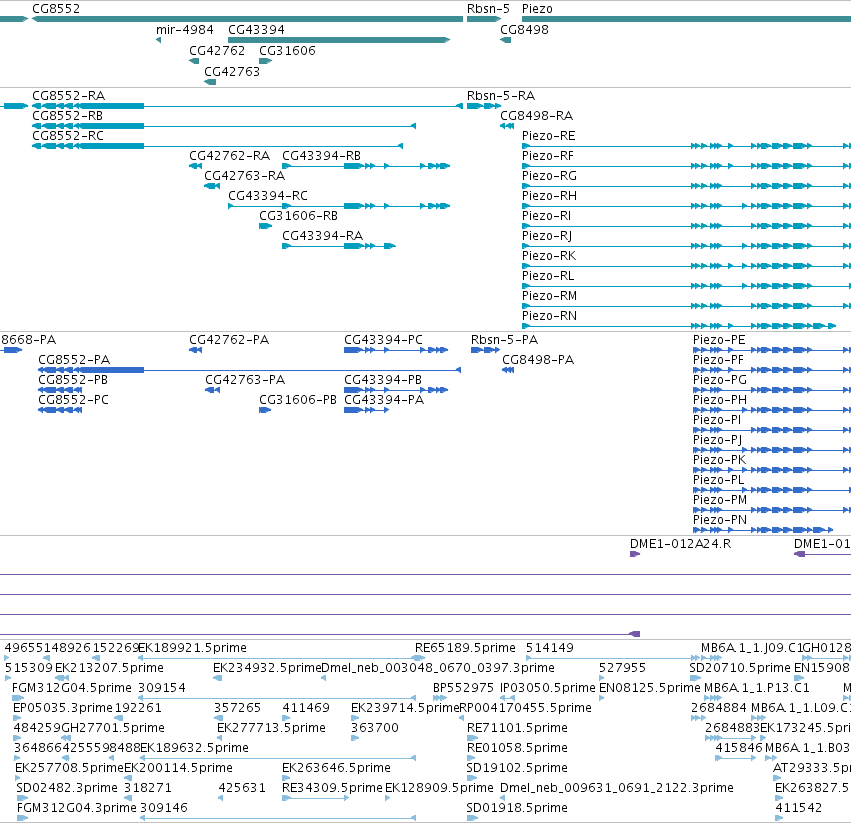
Task: Click the Piezo-RJ transcript label
Action: (547, 236)
